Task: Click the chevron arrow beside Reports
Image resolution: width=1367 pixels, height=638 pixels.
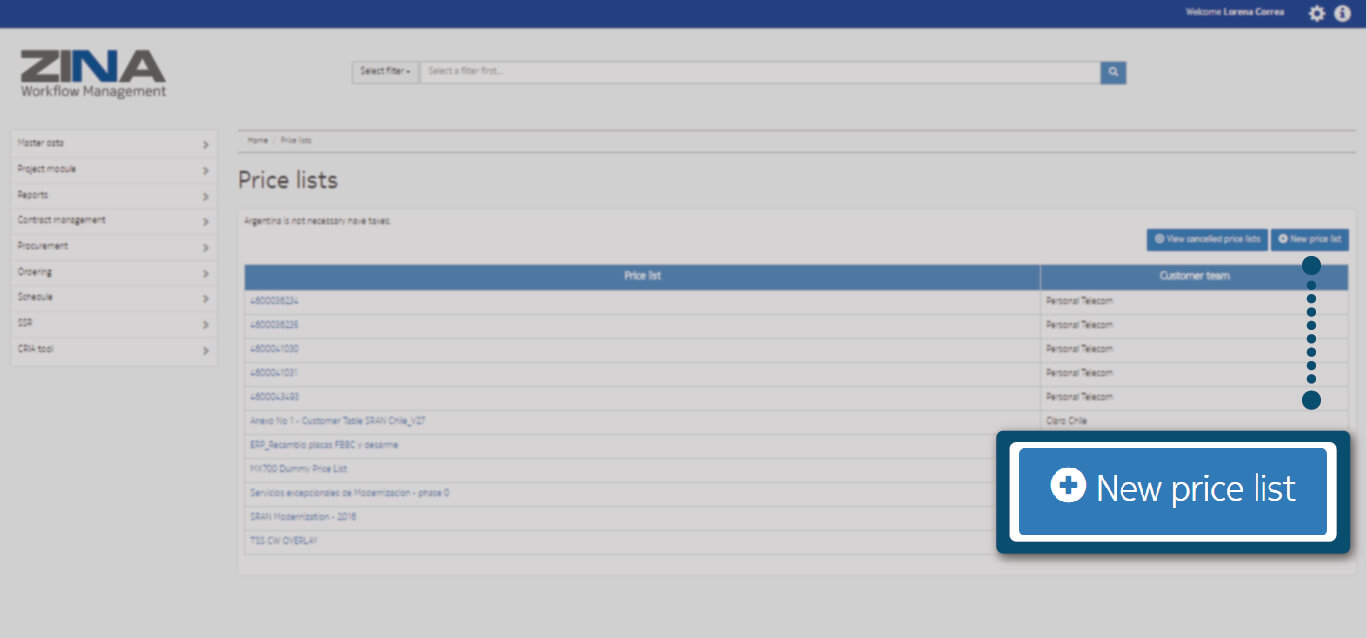Action: pos(205,197)
